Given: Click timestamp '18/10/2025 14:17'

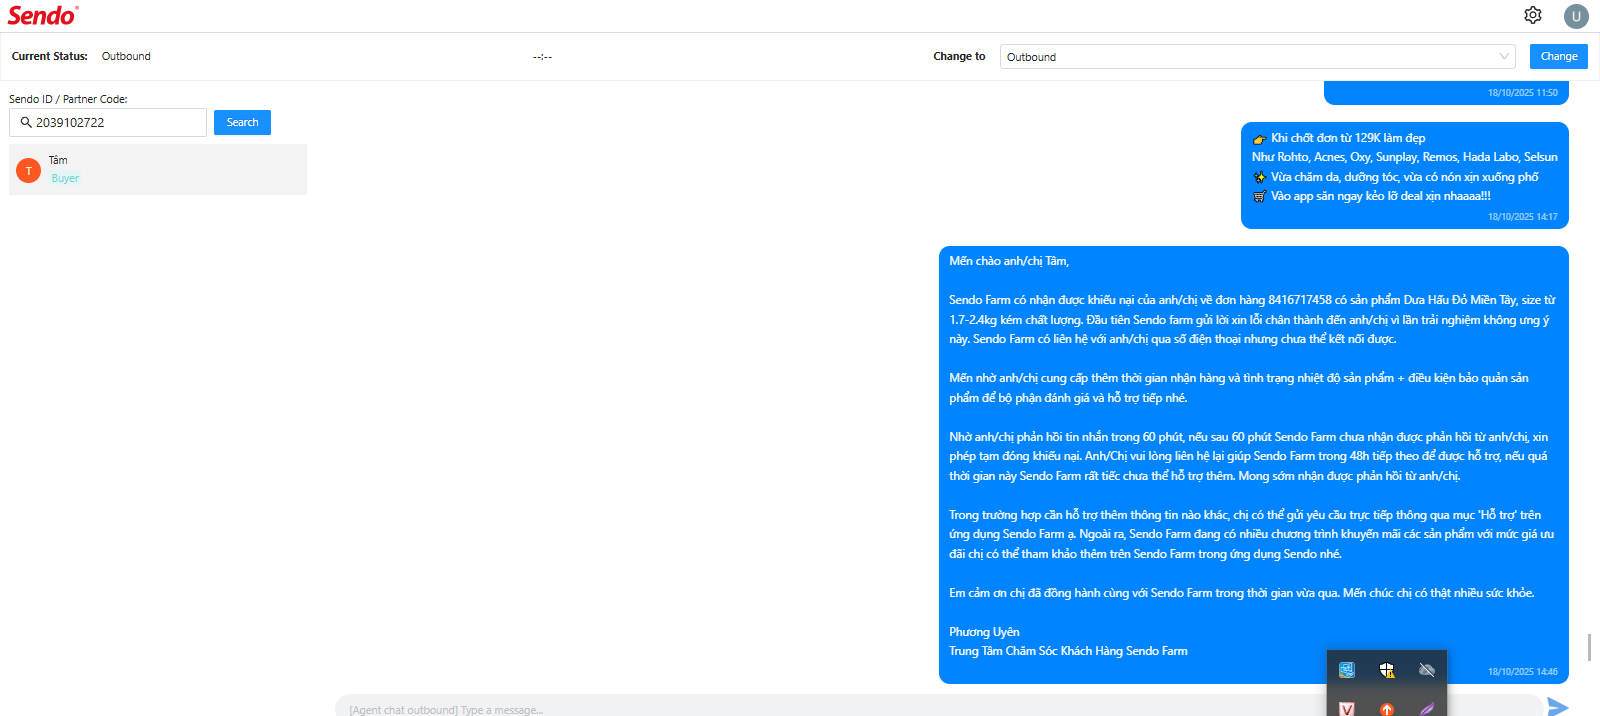Looking at the screenshot, I should pyautogui.click(x=1522, y=217).
